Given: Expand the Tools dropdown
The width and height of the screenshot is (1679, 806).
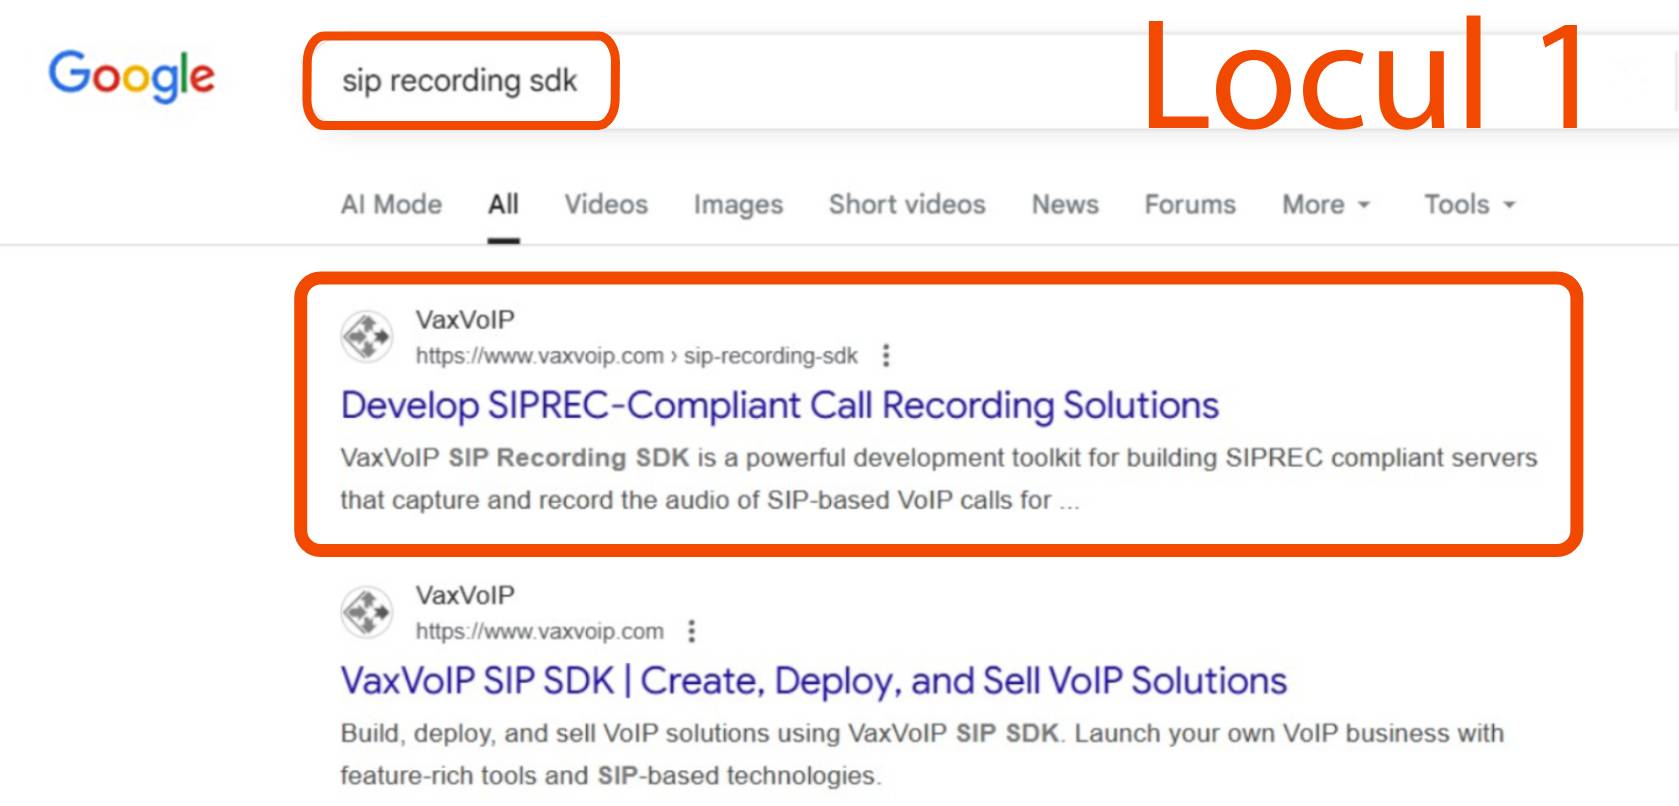Looking at the screenshot, I should pyautogui.click(x=1469, y=204).
